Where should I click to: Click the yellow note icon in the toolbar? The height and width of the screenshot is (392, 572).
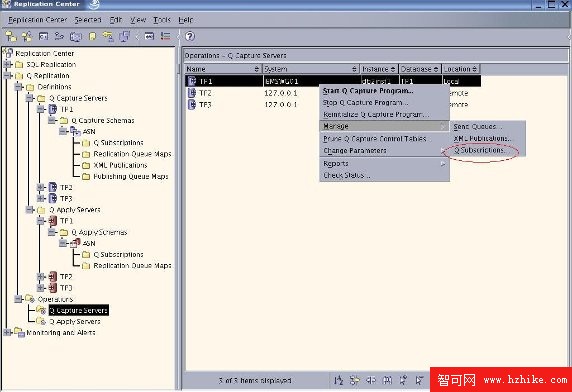pos(93,36)
